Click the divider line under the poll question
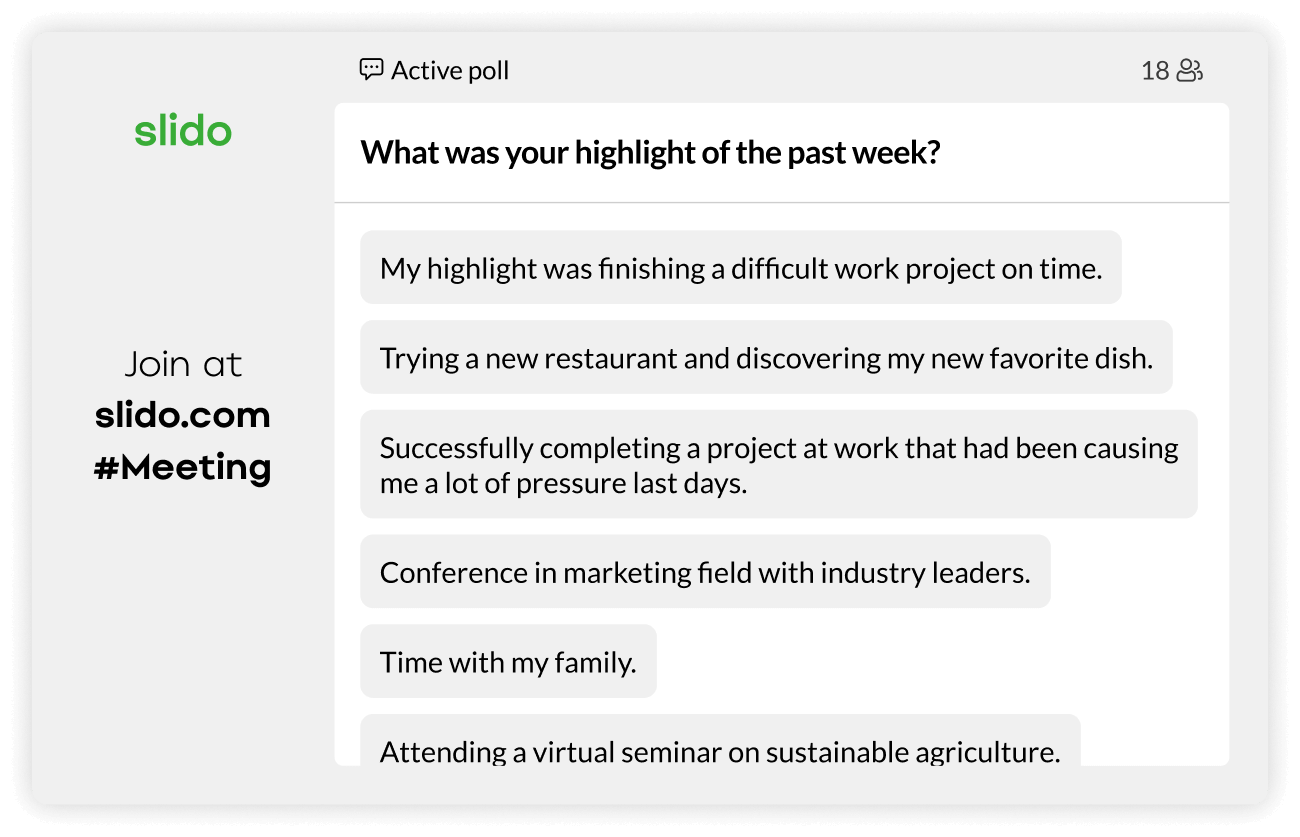 click(781, 203)
